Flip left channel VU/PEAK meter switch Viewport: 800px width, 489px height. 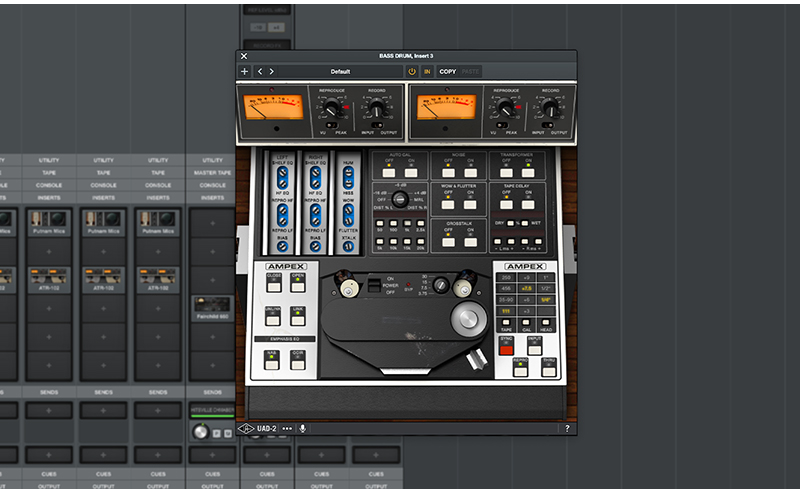pyautogui.click(x=332, y=125)
